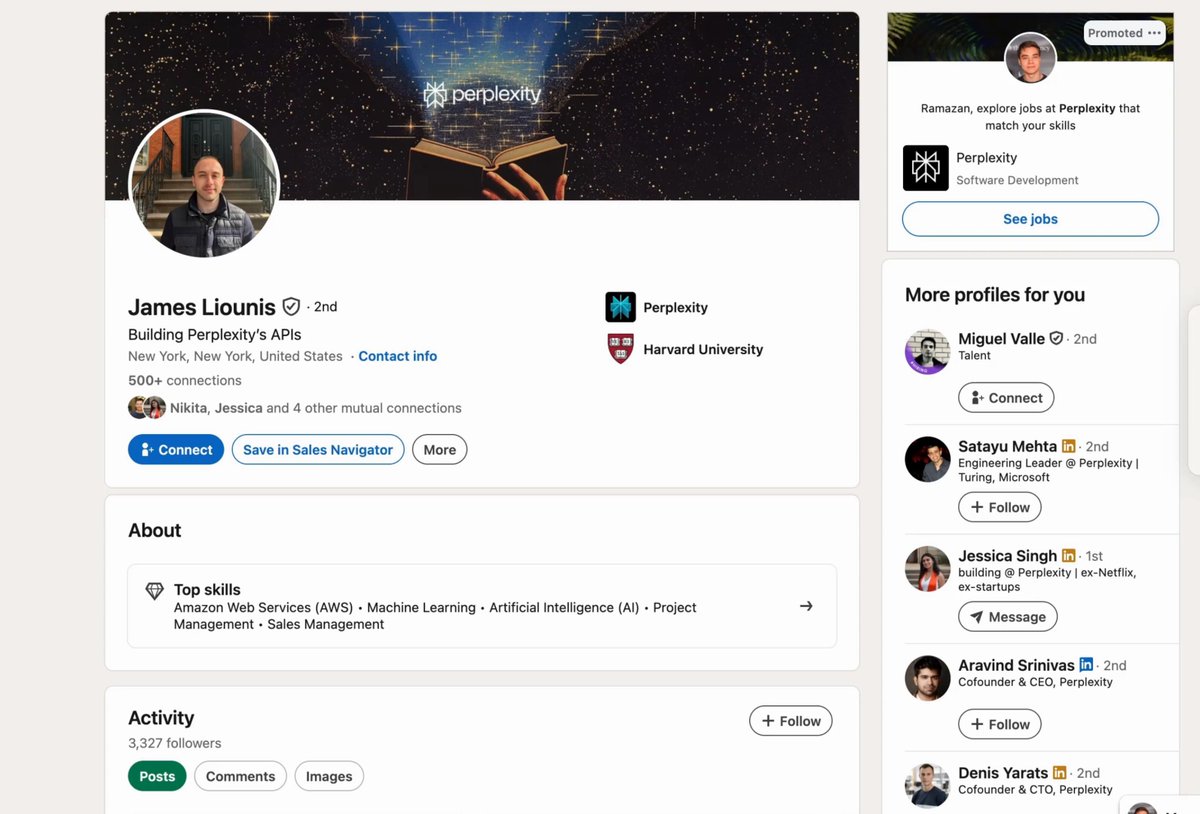Click the avatar in the promoted ad
This screenshot has height=814, width=1200.
point(1030,58)
